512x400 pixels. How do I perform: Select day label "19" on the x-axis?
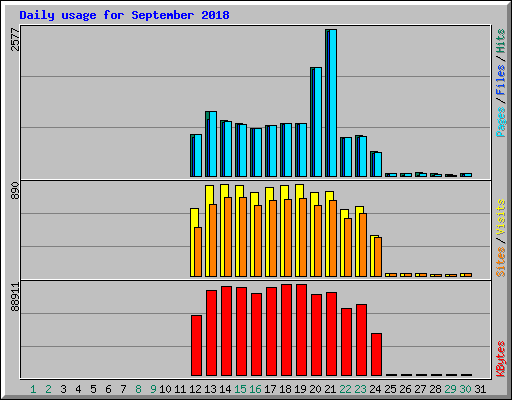(x=300, y=389)
